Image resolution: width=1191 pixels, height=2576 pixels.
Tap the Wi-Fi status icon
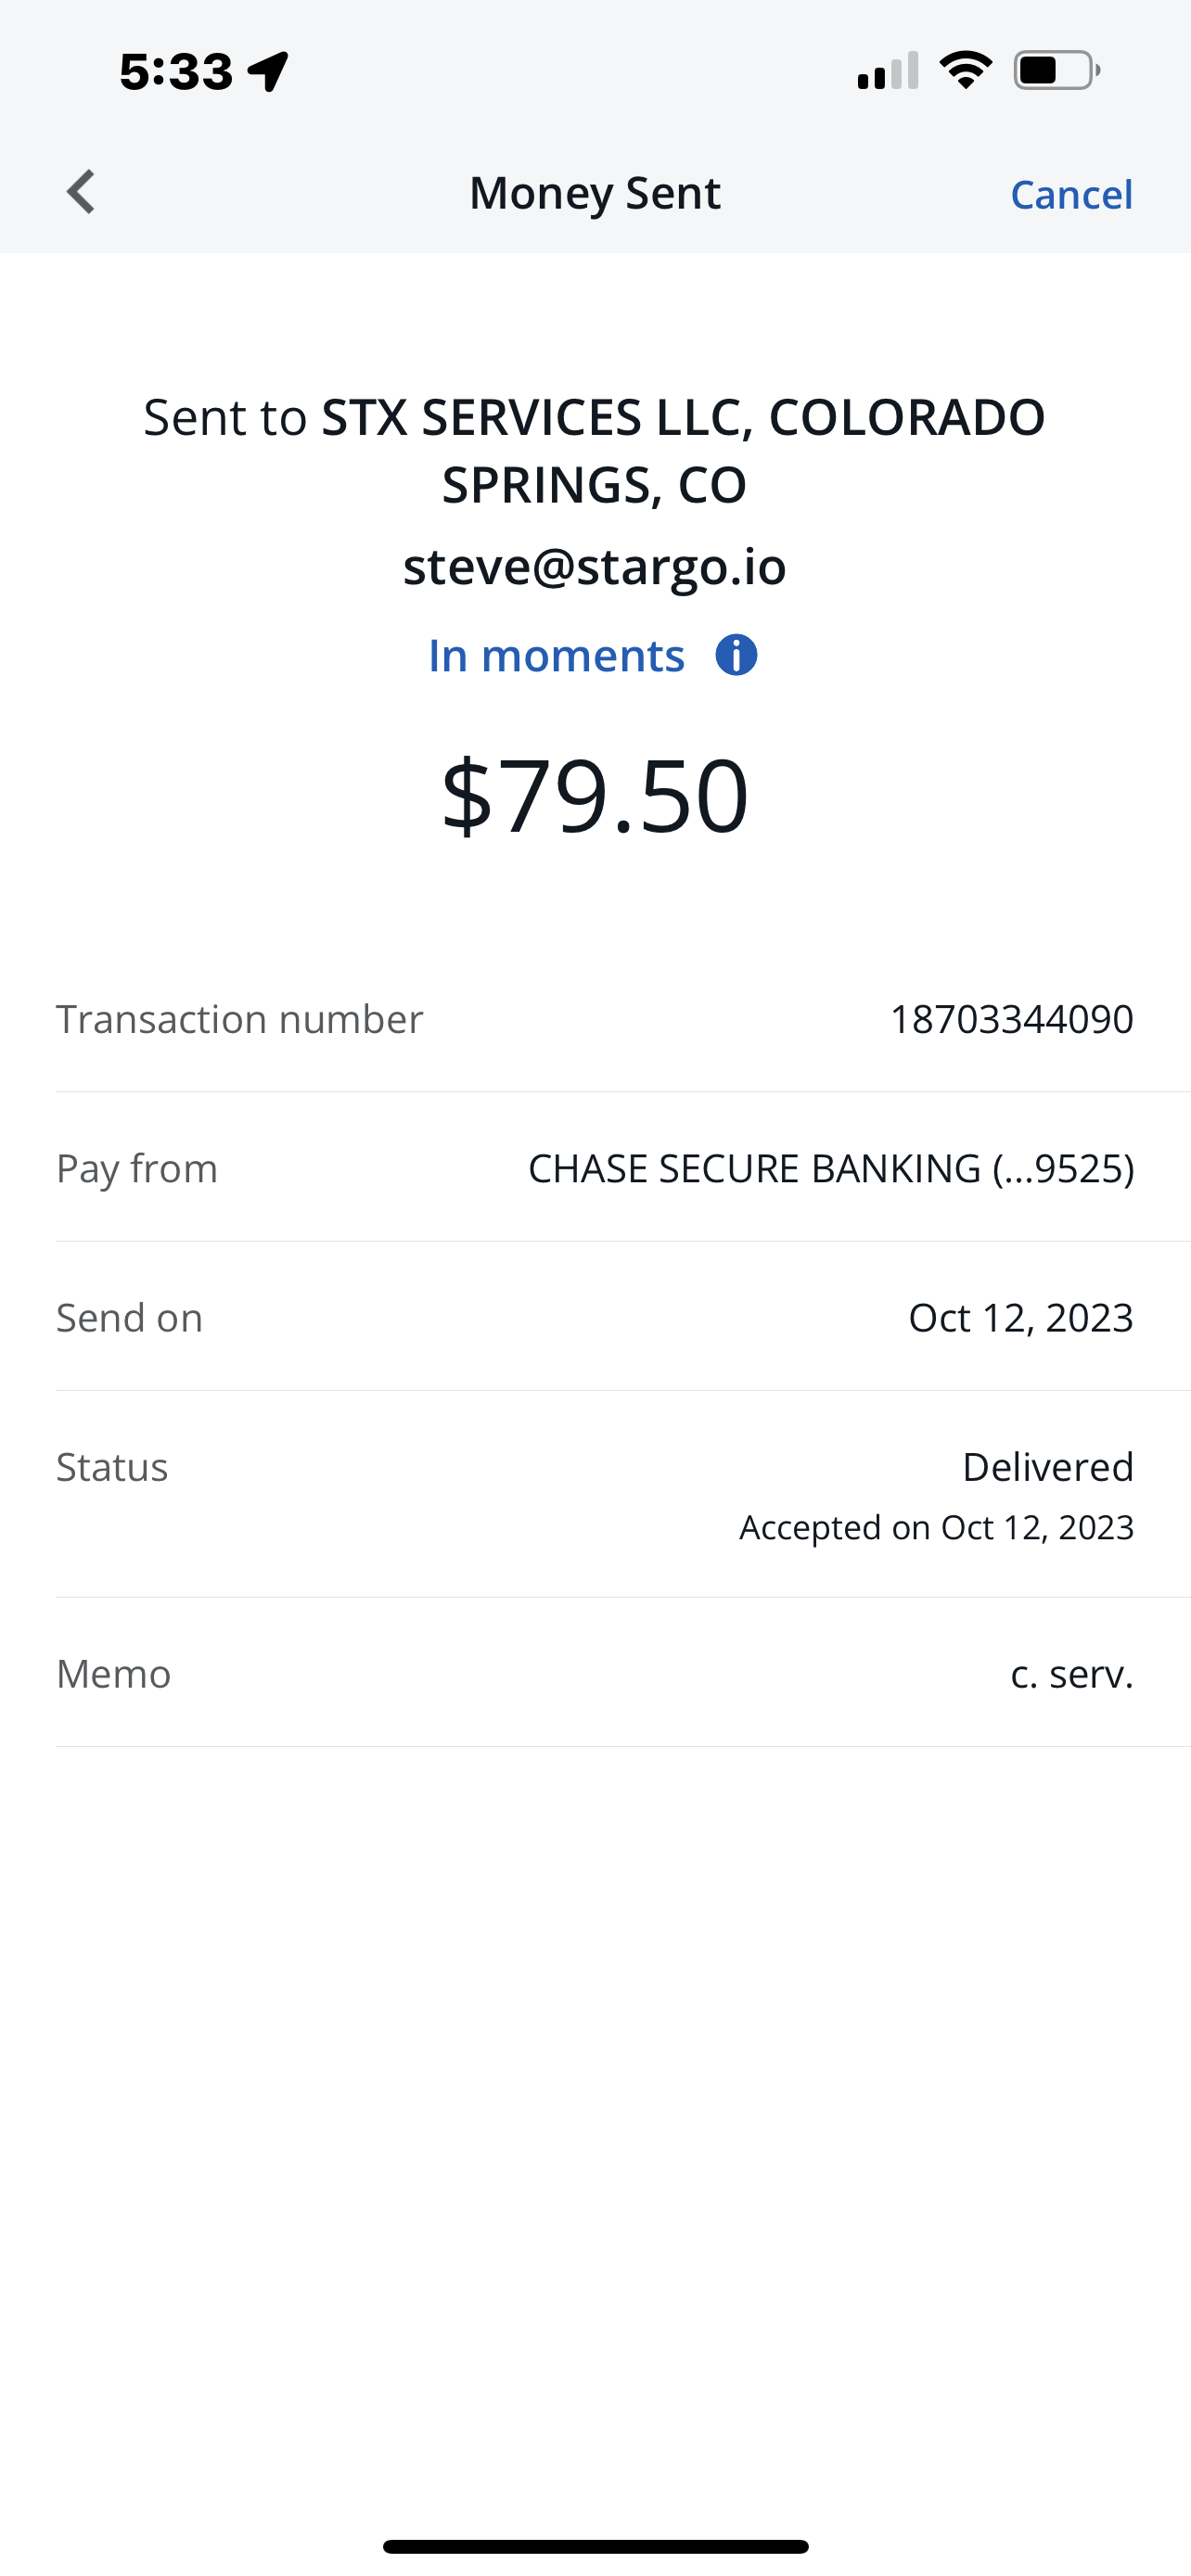[x=965, y=70]
